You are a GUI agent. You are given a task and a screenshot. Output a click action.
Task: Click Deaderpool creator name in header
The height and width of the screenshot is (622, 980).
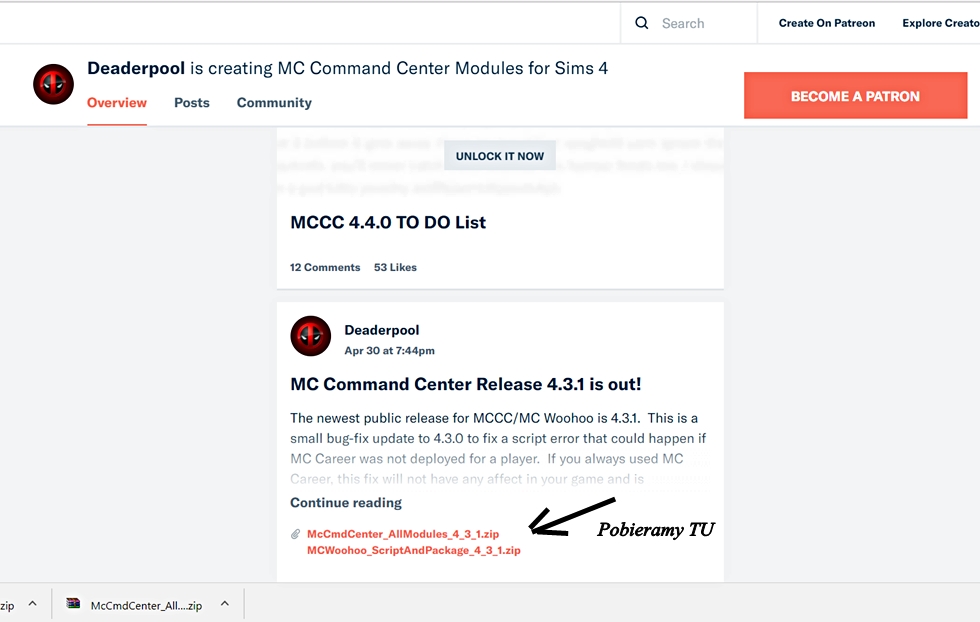[x=136, y=68]
